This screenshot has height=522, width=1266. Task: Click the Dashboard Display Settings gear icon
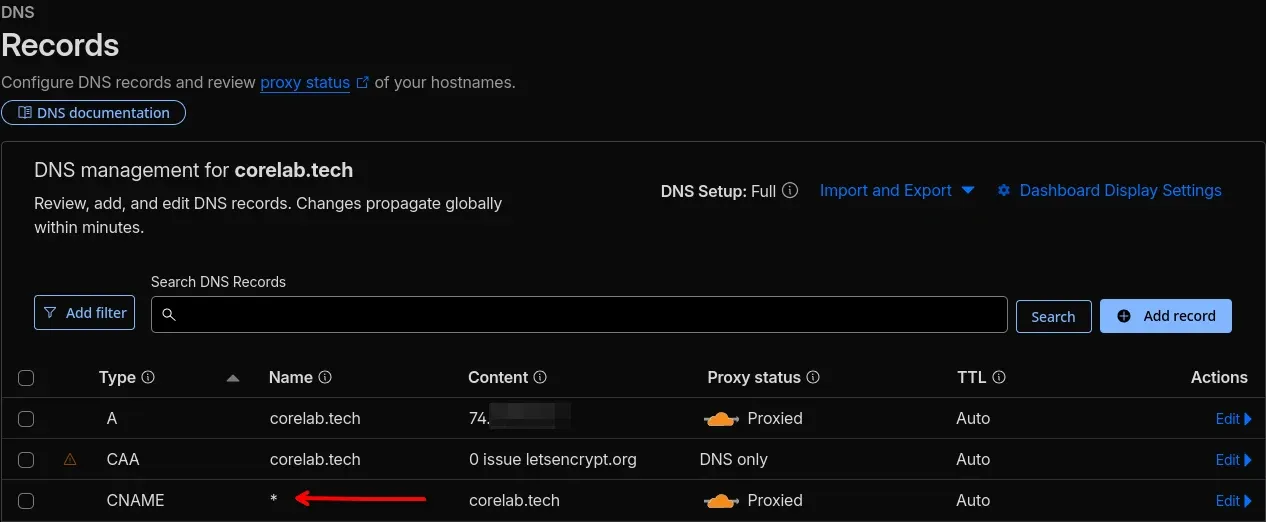click(1004, 190)
